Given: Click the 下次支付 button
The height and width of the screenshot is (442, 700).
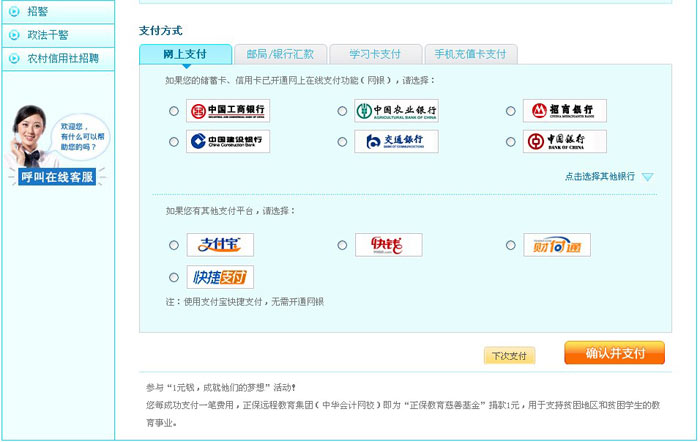Looking at the screenshot, I should 509,355.
